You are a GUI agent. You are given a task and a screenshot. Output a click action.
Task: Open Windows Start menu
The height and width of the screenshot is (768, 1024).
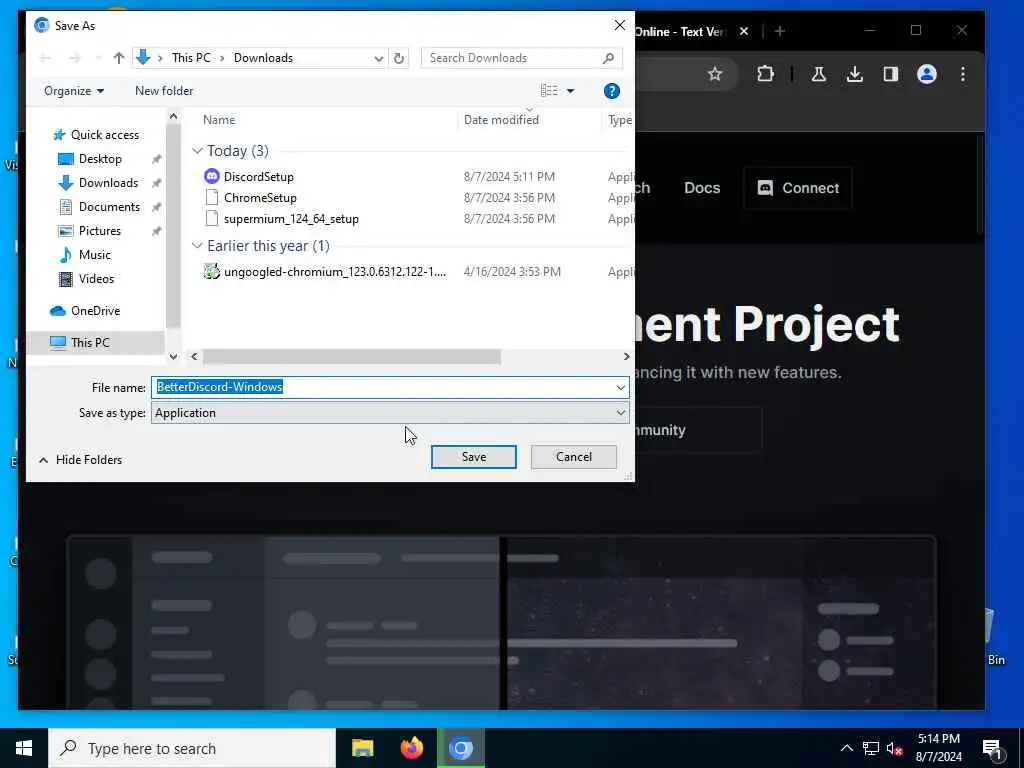[x=24, y=748]
